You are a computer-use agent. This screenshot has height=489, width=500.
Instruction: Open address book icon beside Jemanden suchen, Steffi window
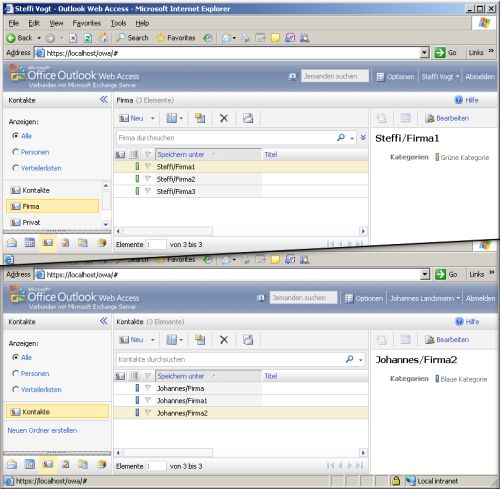point(292,76)
